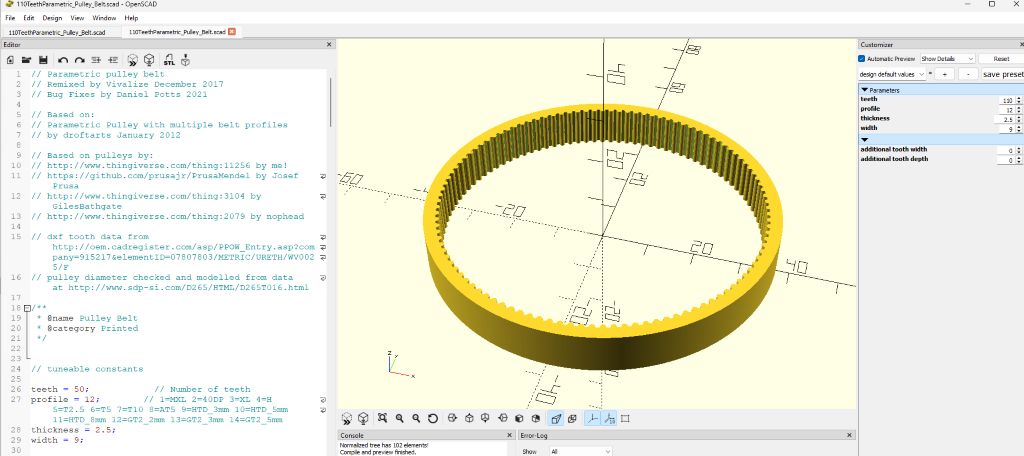1024x456 pixels.
Task: Click the additional tooth depth input field
Action: pyautogui.click(x=1006, y=160)
